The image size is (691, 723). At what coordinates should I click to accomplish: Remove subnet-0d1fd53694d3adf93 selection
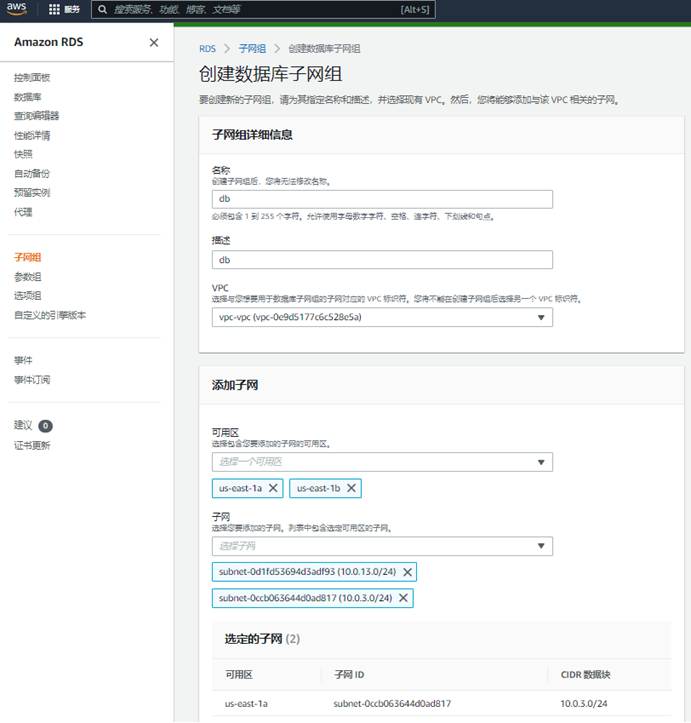click(x=408, y=572)
